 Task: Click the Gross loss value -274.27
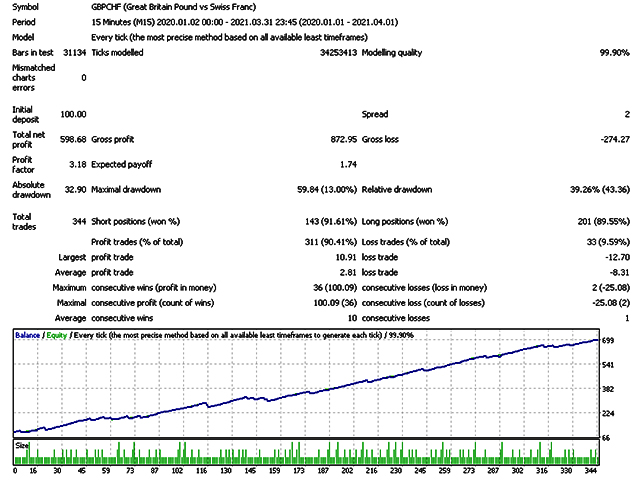pos(615,140)
